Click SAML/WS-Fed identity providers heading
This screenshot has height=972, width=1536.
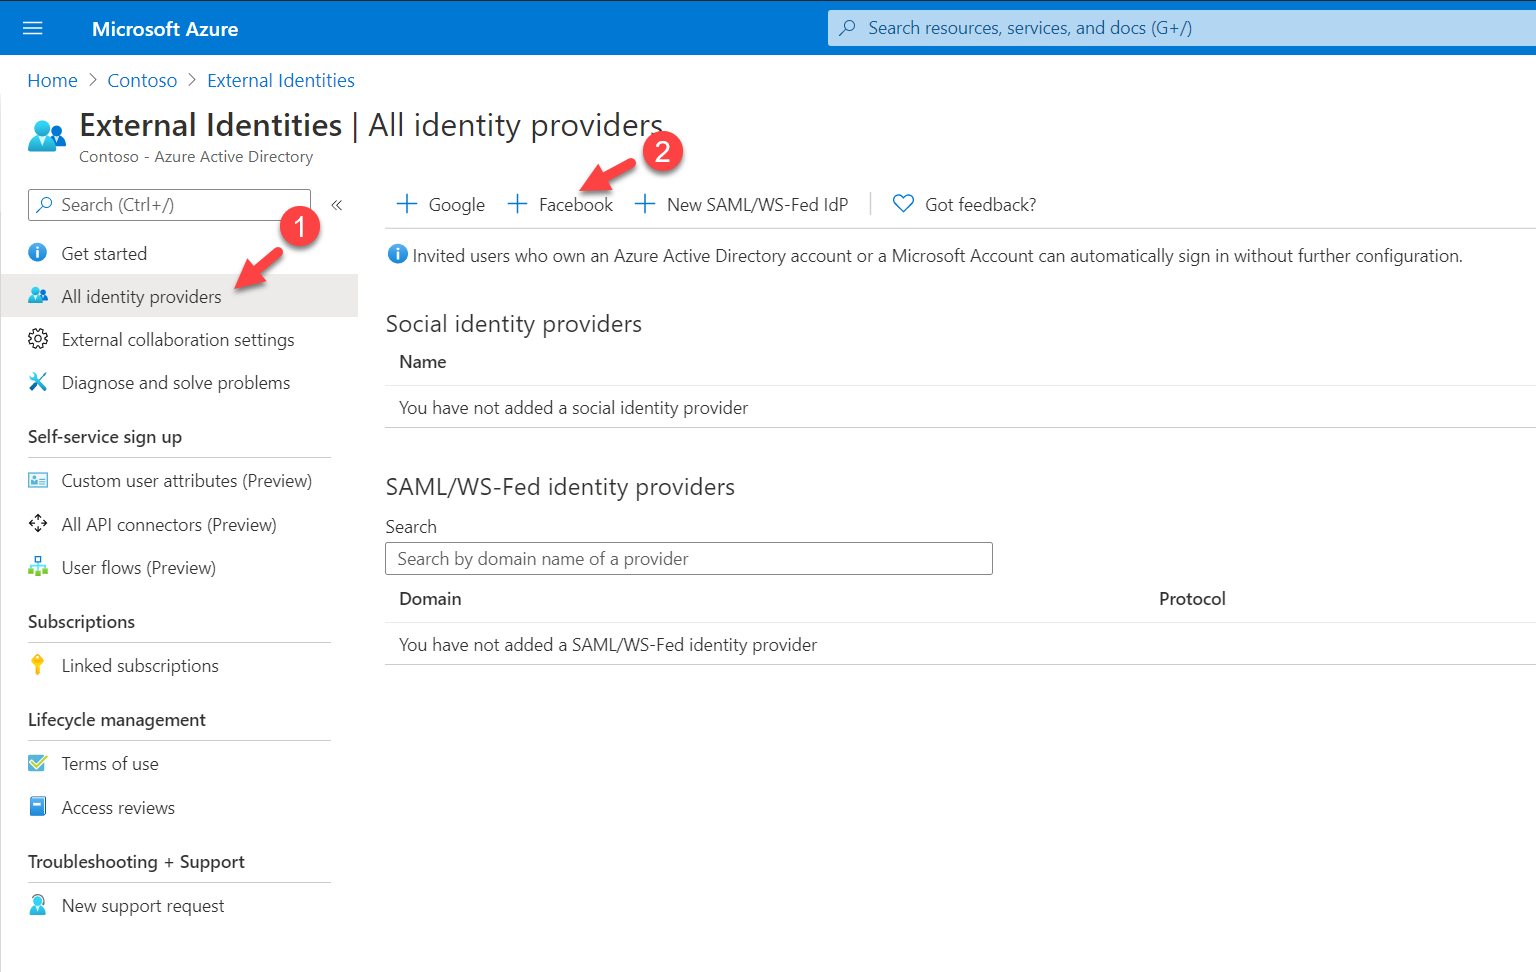[x=560, y=487]
